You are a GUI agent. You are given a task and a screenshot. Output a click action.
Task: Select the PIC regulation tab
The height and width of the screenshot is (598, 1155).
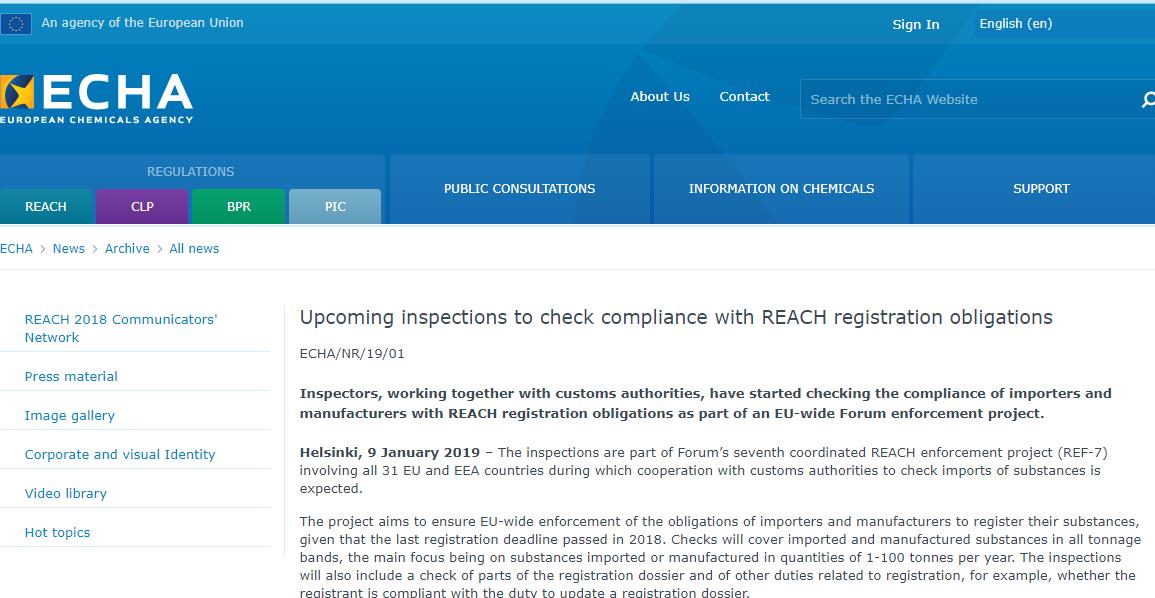coord(335,207)
